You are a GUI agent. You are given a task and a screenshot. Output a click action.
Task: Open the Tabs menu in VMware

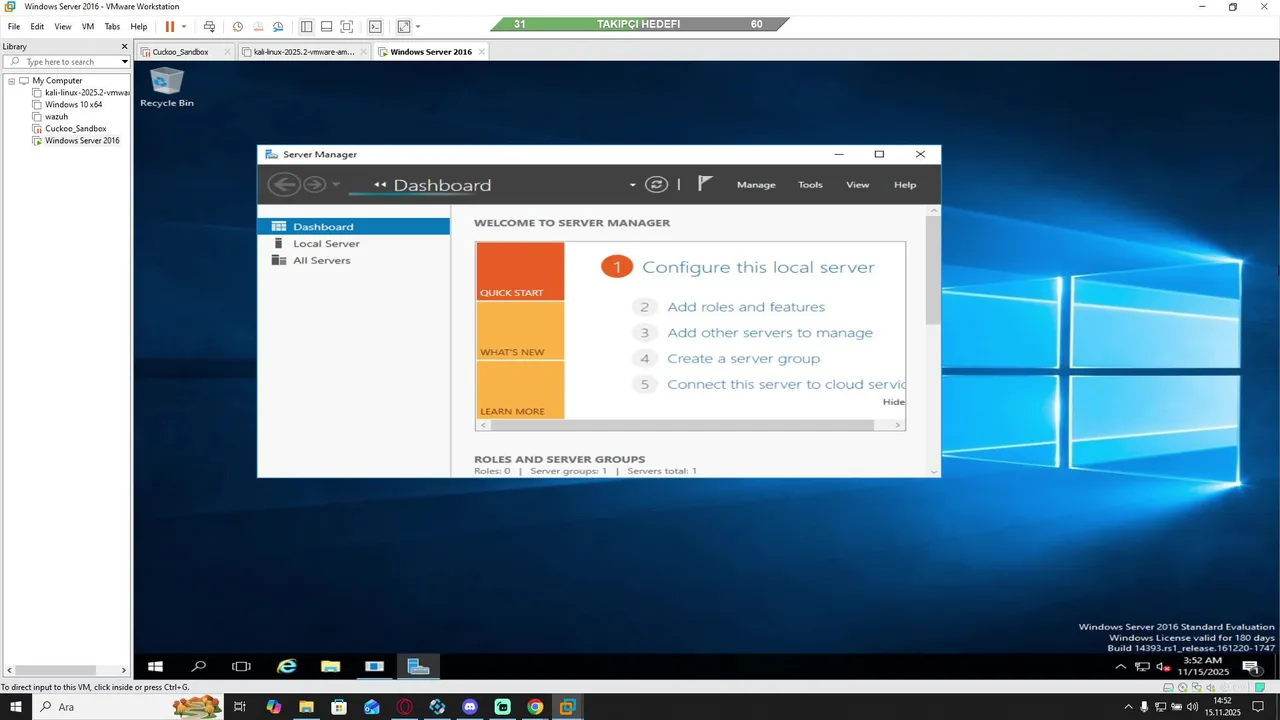112,27
